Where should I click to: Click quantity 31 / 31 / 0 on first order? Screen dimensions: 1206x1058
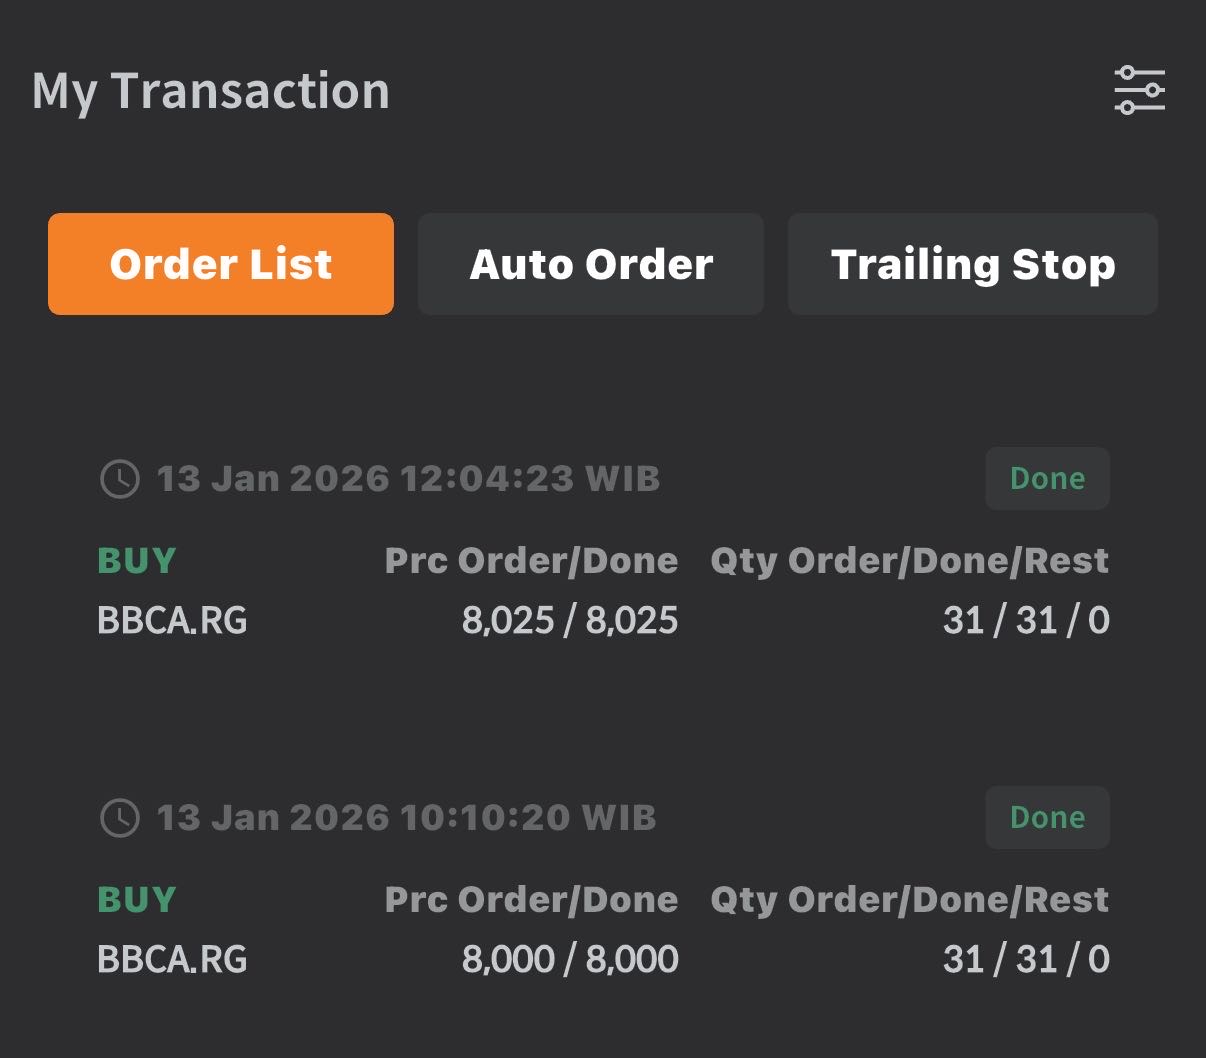click(x=1026, y=621)
